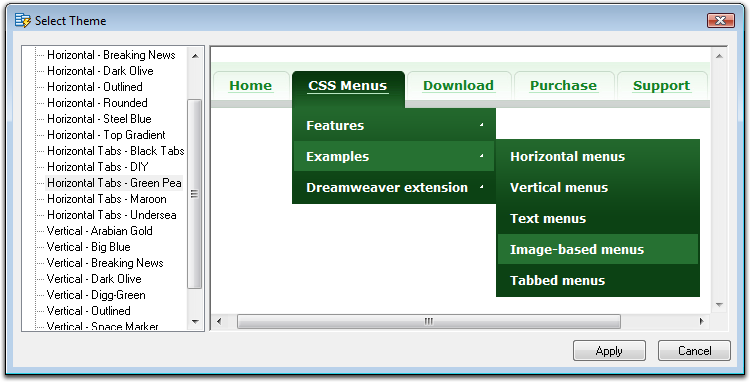Choose Horizontal Tabs - Maroon theme

[x=107, y=199]
